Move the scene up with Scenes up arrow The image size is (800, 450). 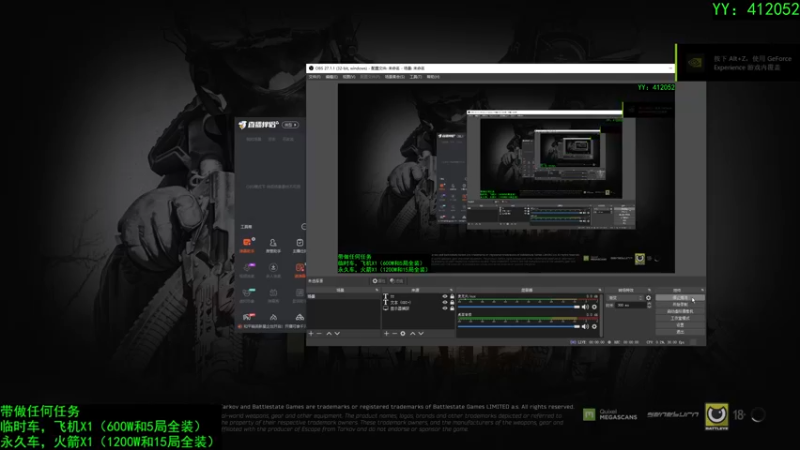pos(329,334)
